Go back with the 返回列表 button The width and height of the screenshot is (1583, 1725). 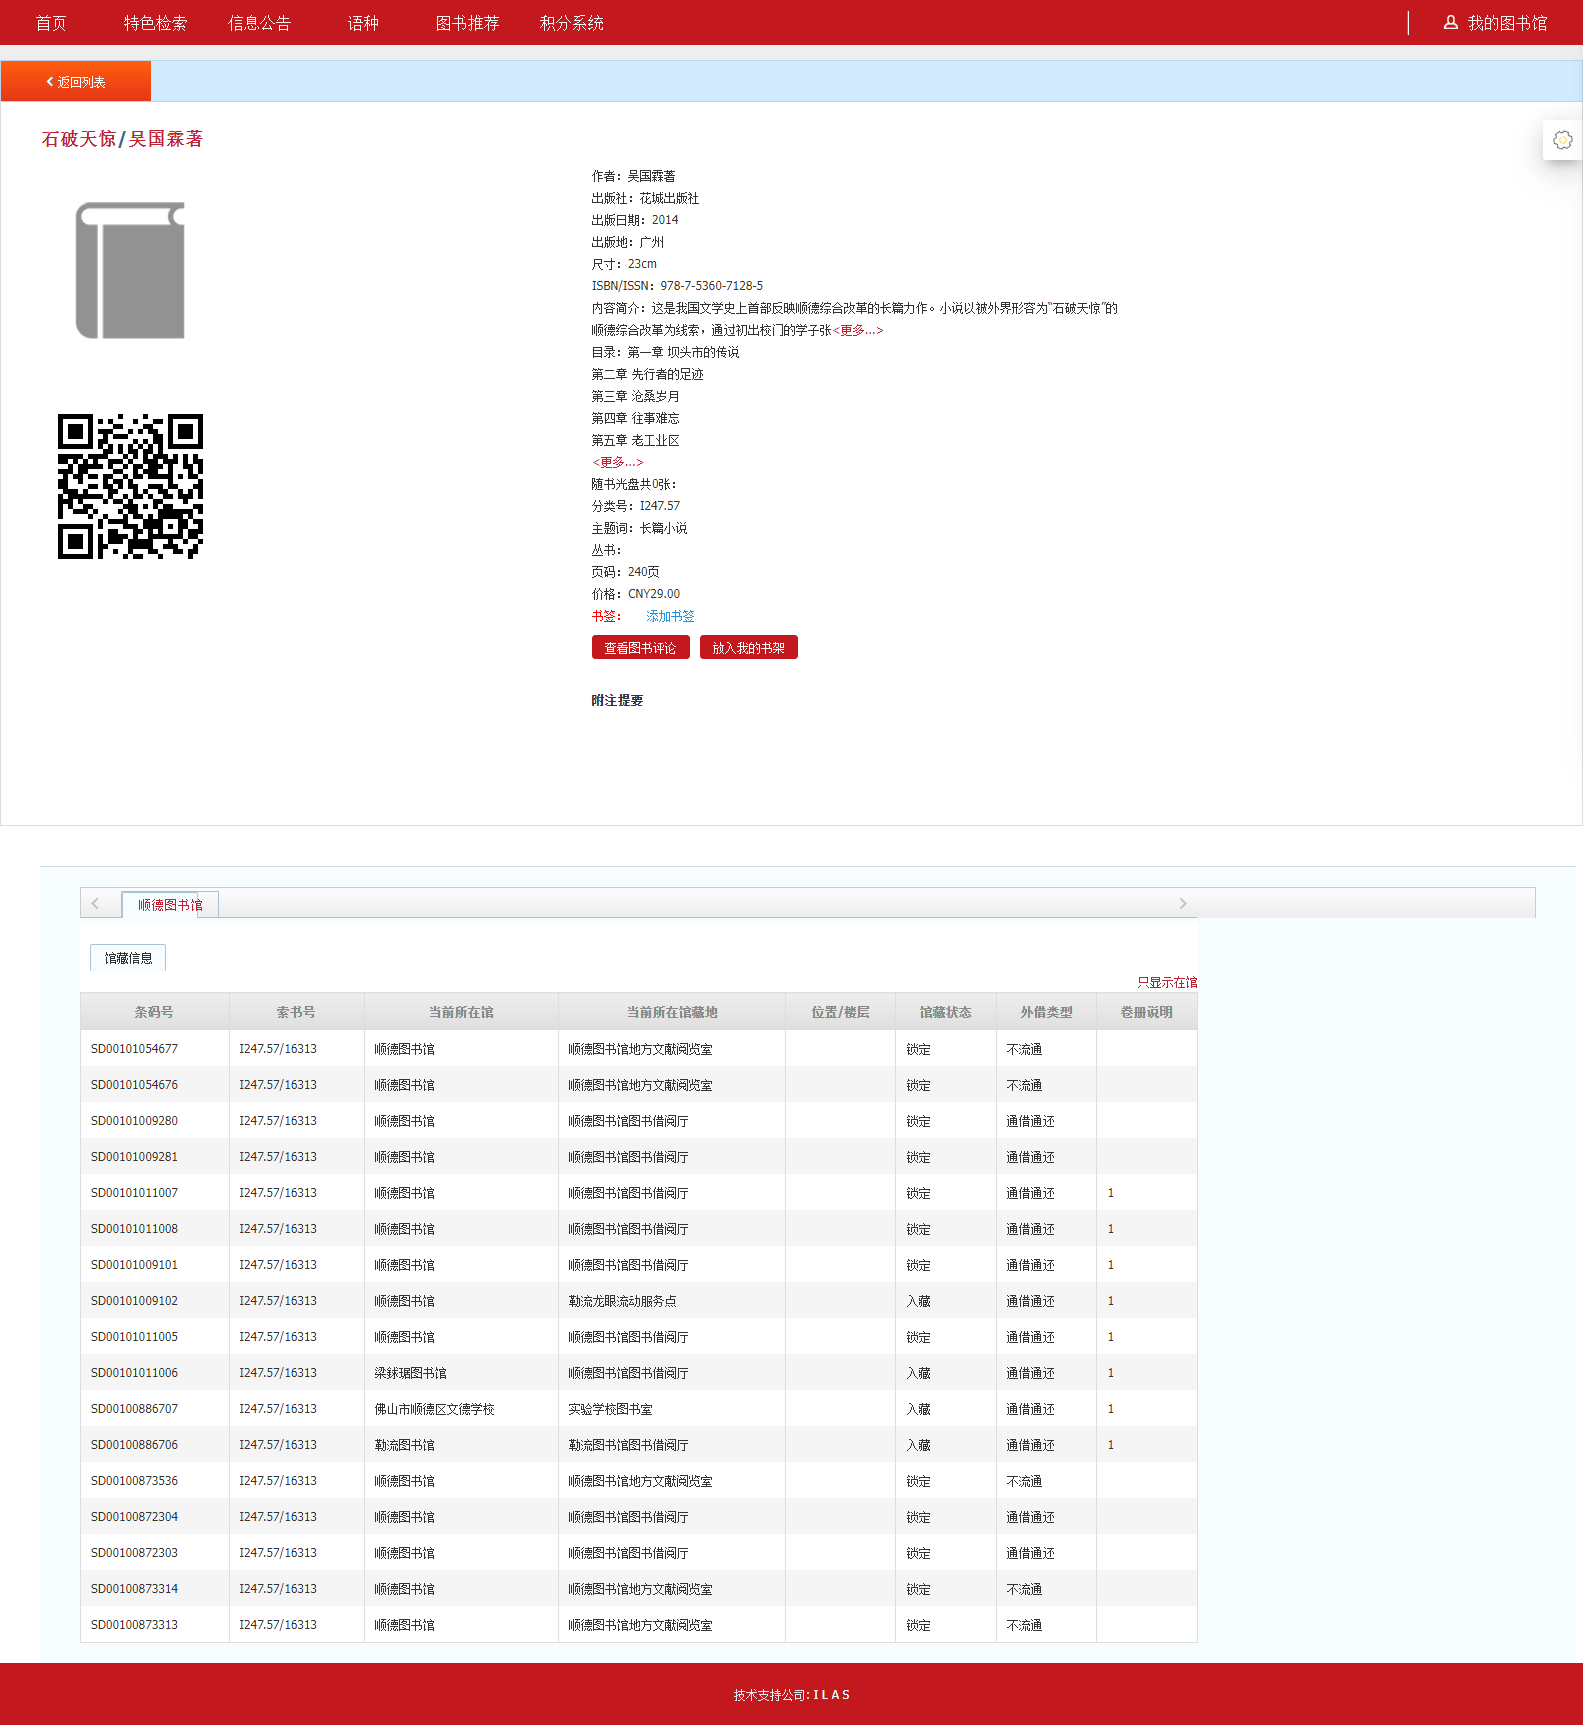76,81
